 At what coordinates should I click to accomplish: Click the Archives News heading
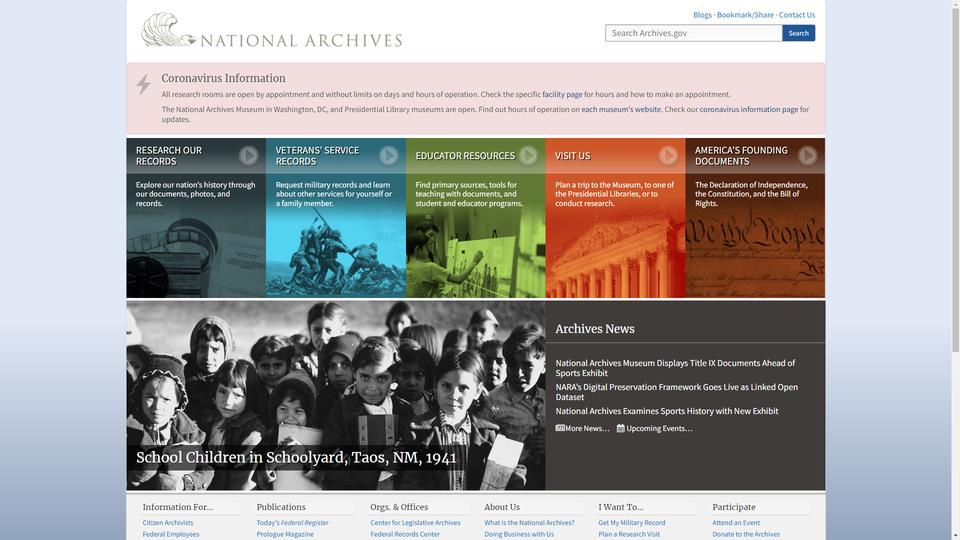click(x=594, y=329)
